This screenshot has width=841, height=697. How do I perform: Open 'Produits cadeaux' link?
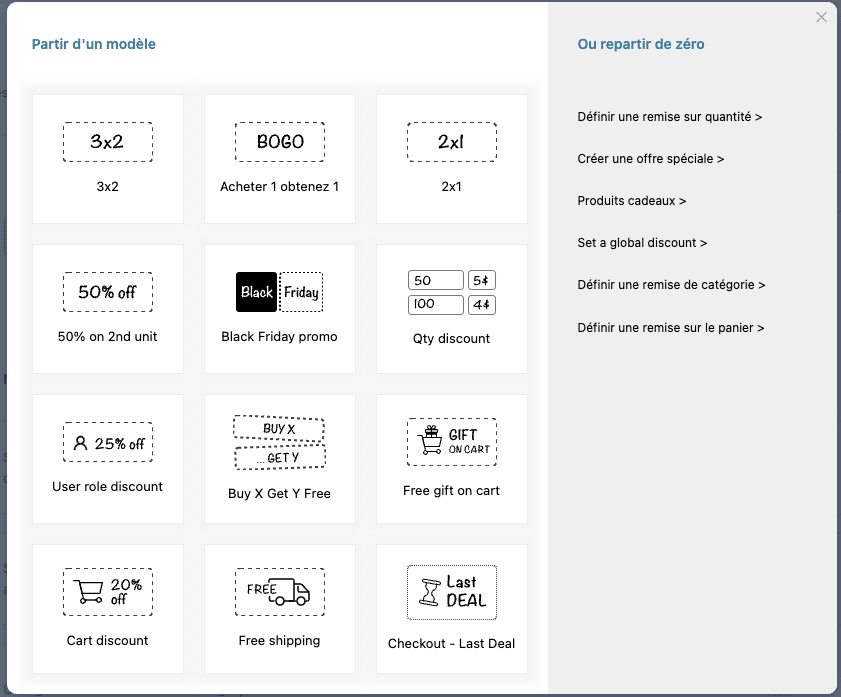(x=632, y=201)
